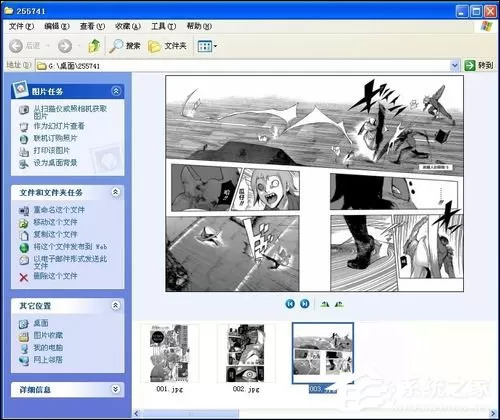The width and height of the screenshot is (500, 420).
Task: Select the 001.jpg thumbnail
Action: click(170, 353)
